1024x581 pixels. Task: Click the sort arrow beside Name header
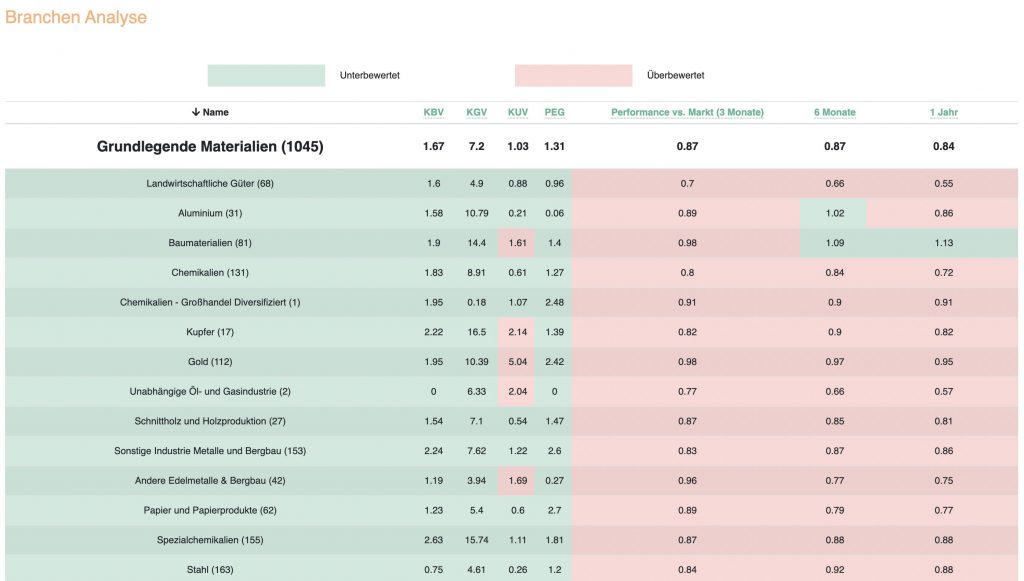[196, 113]
